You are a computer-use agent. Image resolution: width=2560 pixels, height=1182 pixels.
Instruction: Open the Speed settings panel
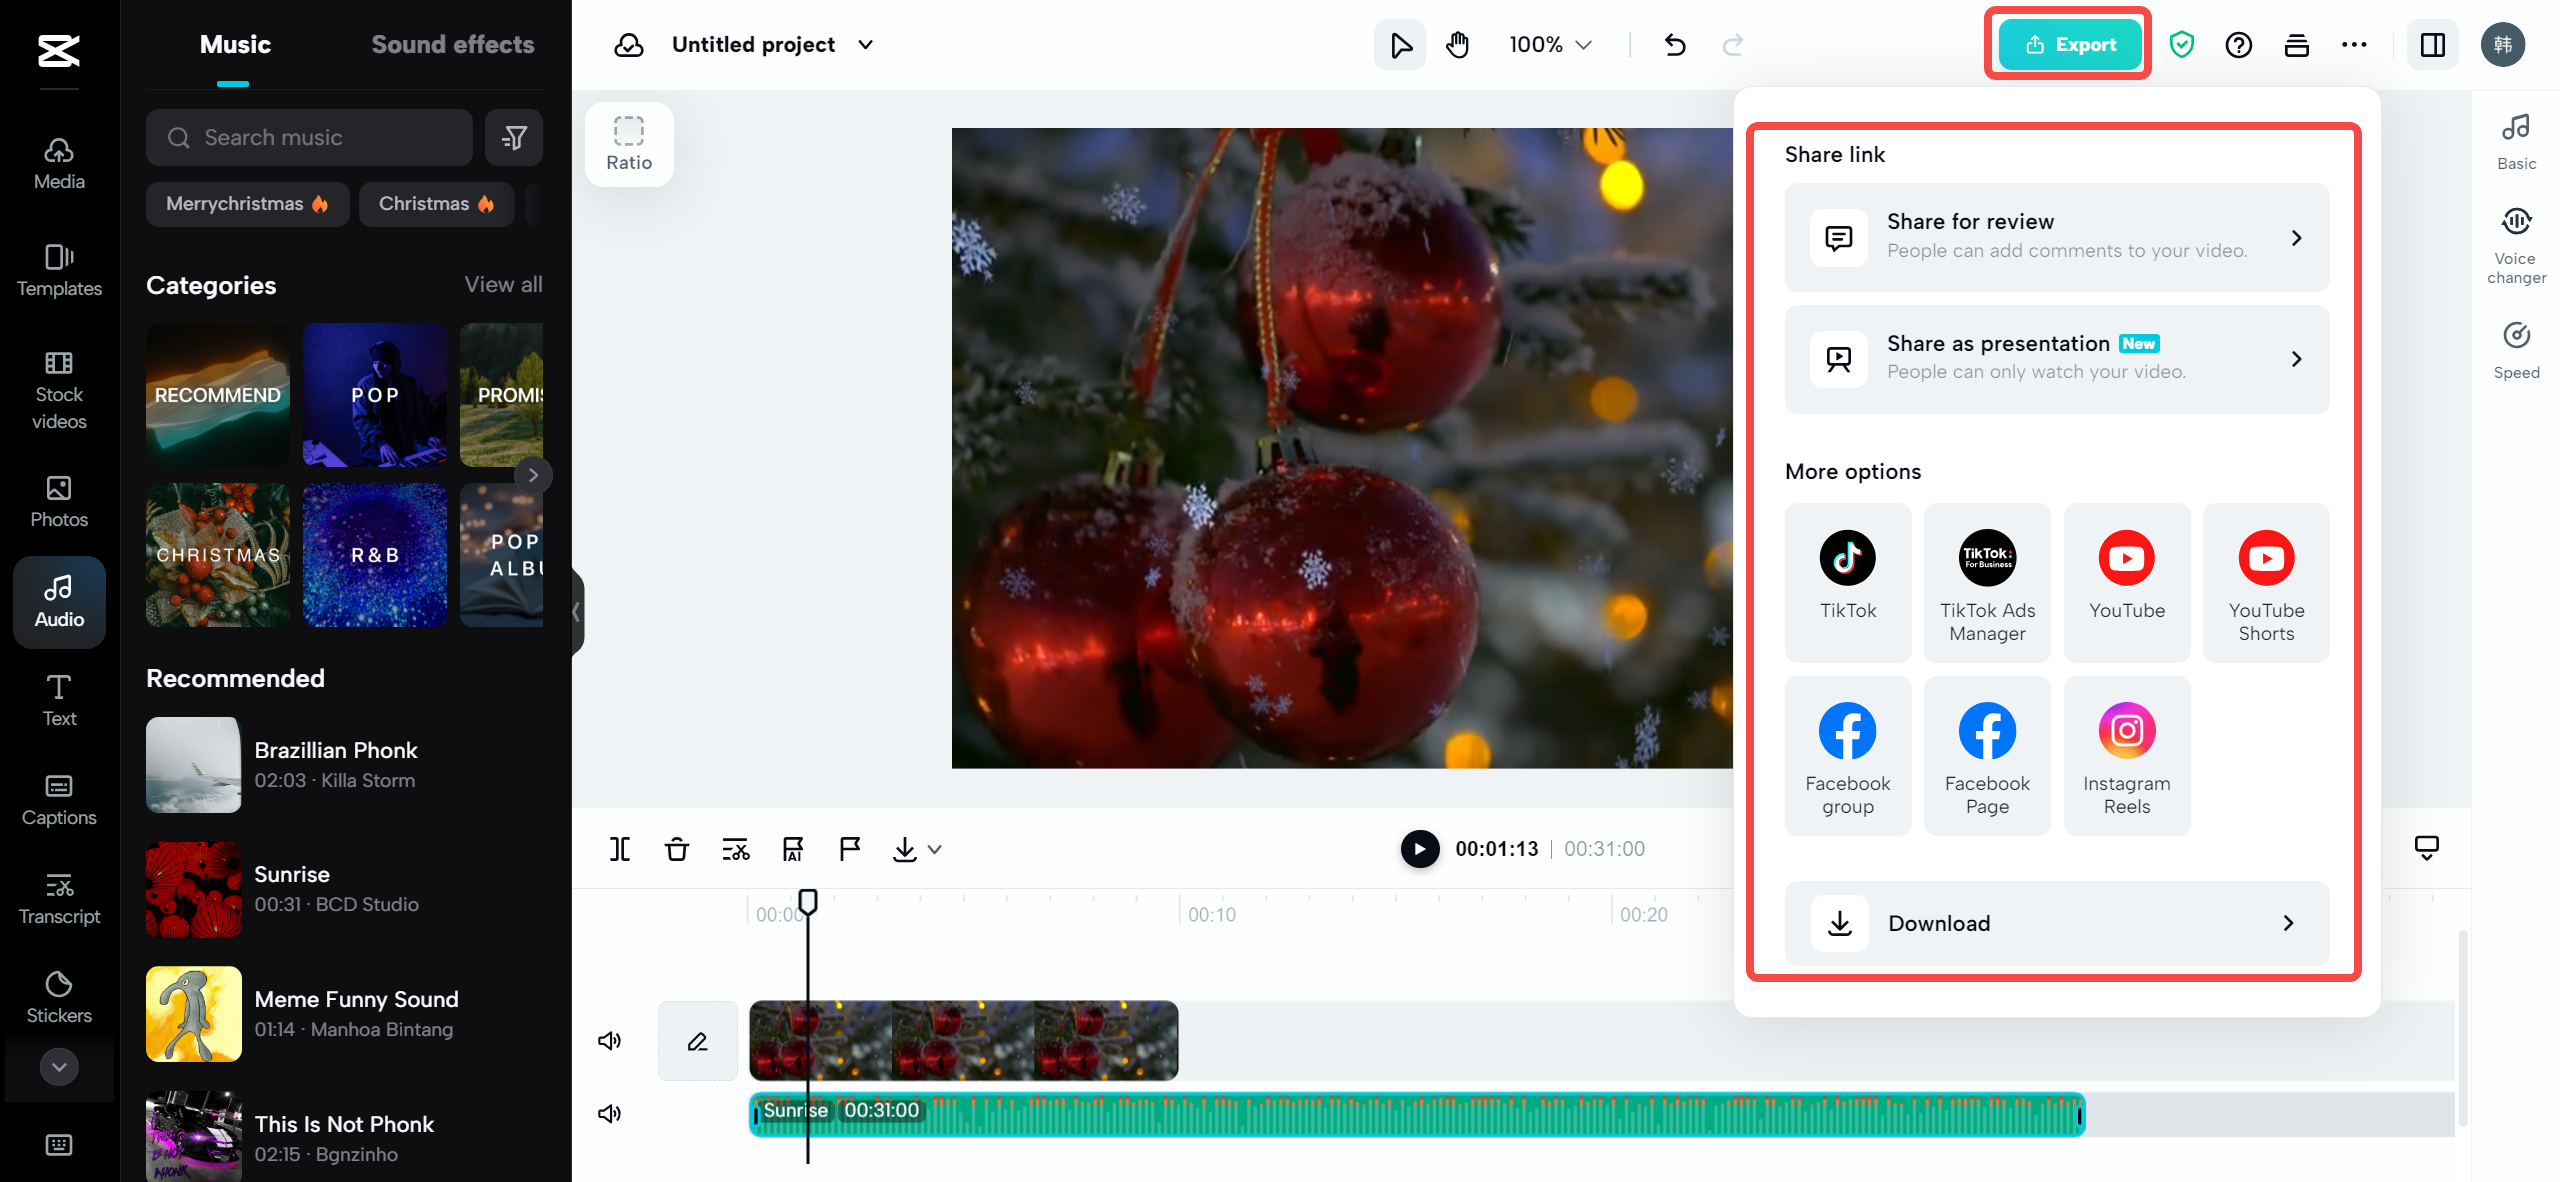[x=2516, y=348]
